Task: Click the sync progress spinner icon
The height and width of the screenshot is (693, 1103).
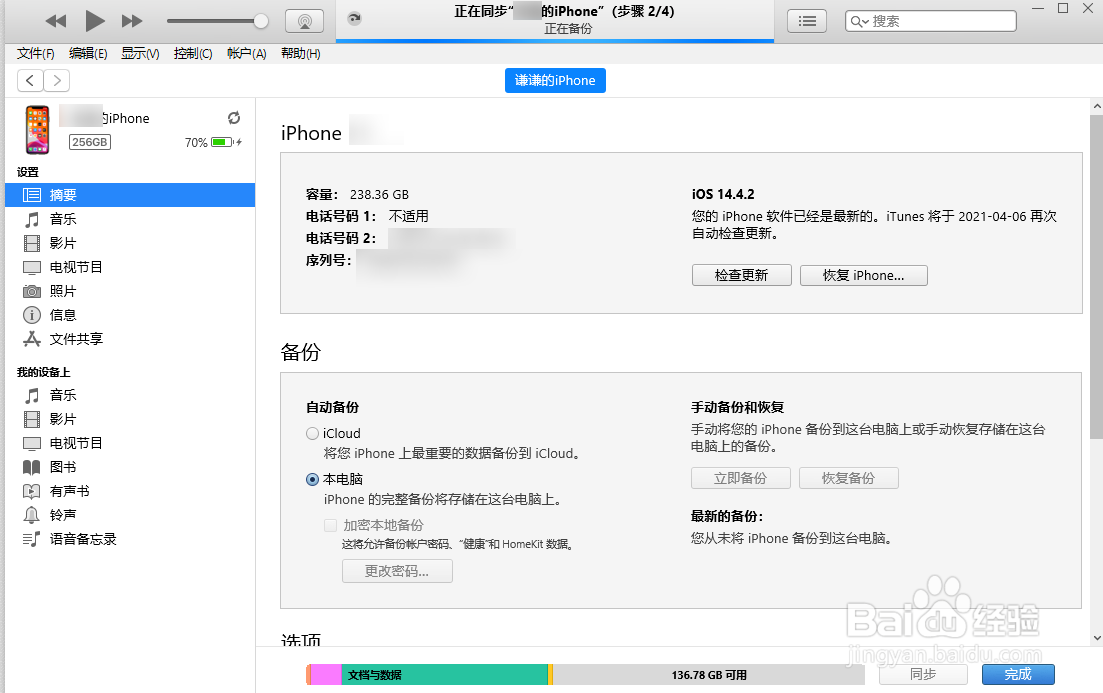Action: pyautogui.click(x=355, y=19)
